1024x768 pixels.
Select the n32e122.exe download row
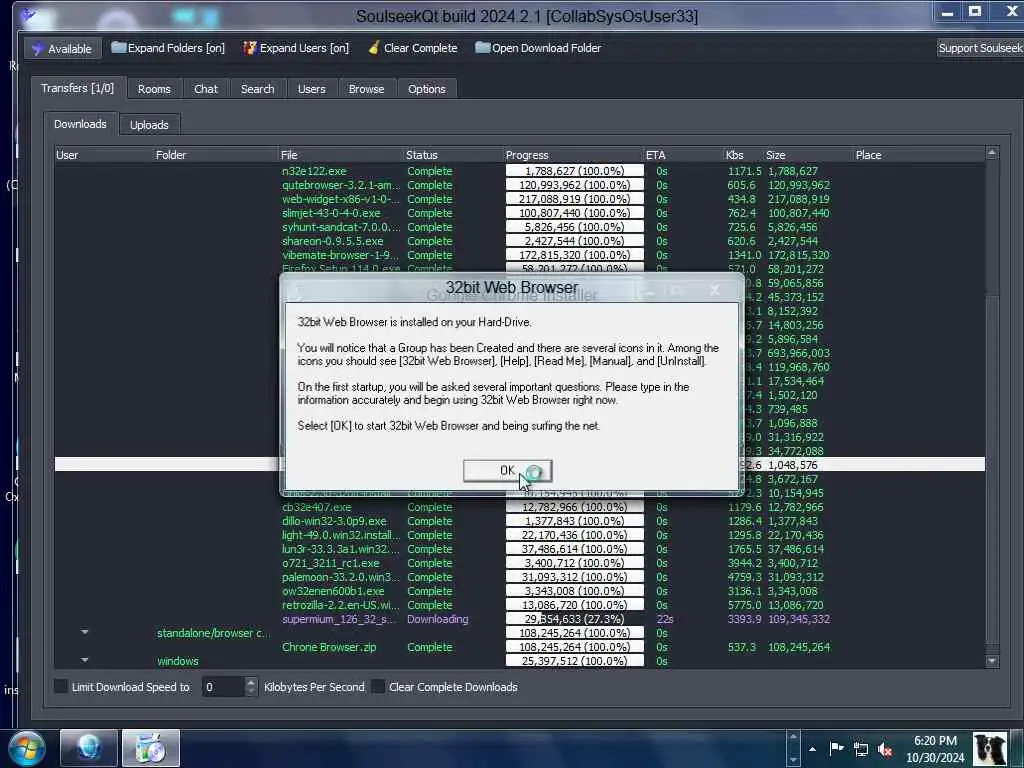314,171
